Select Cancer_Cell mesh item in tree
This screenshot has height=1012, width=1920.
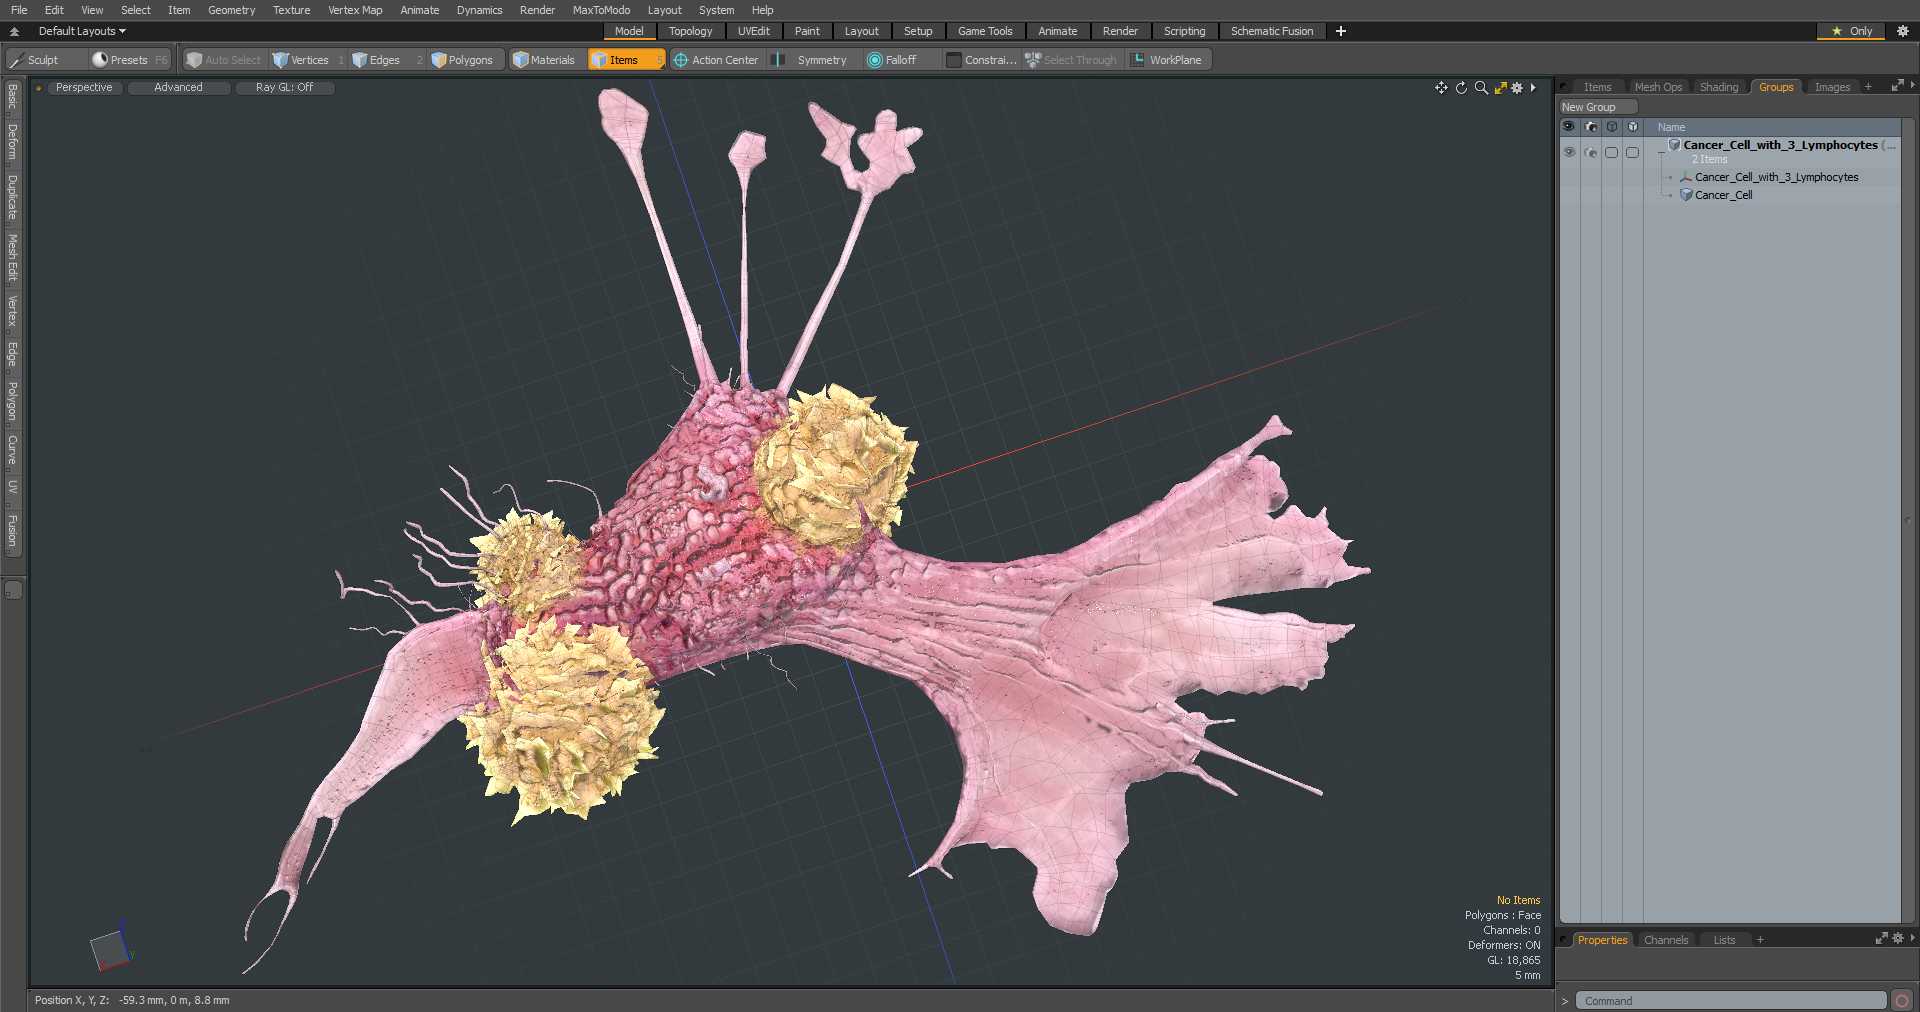(1723, 195)
